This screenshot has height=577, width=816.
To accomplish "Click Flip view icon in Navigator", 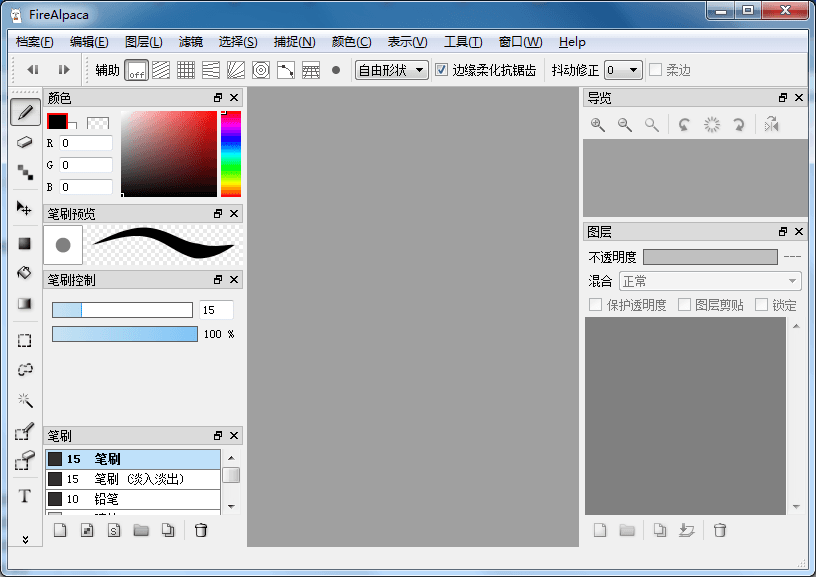I will [771, 125].
